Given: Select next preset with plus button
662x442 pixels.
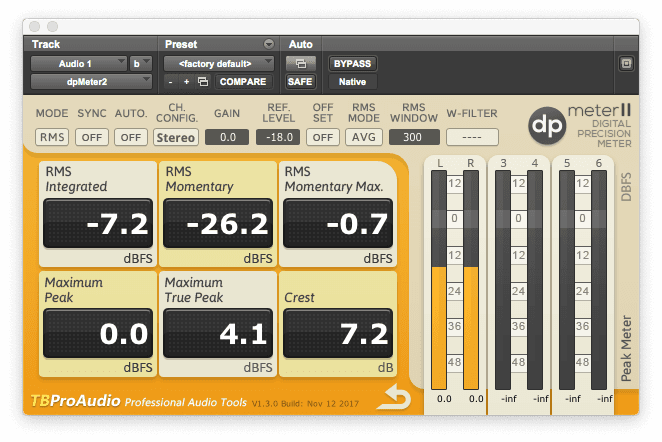Looking at the screenshot, I should coord(186,81).
